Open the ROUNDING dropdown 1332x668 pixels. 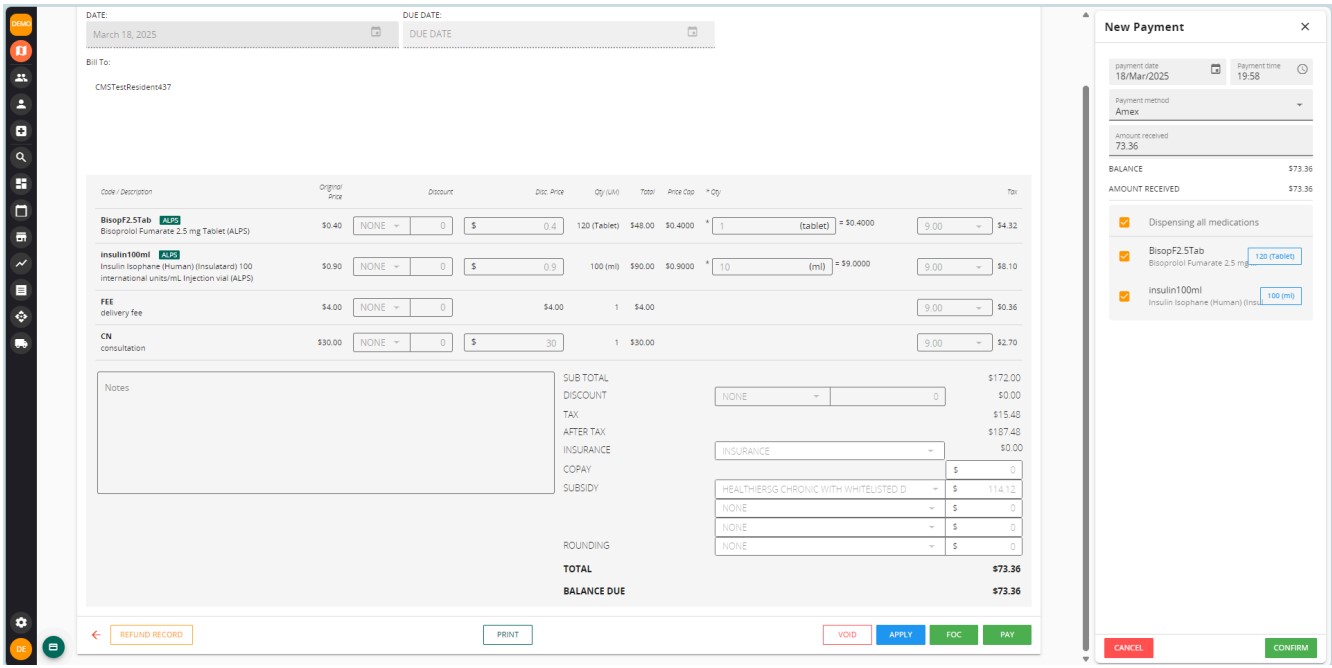[830, 546]
